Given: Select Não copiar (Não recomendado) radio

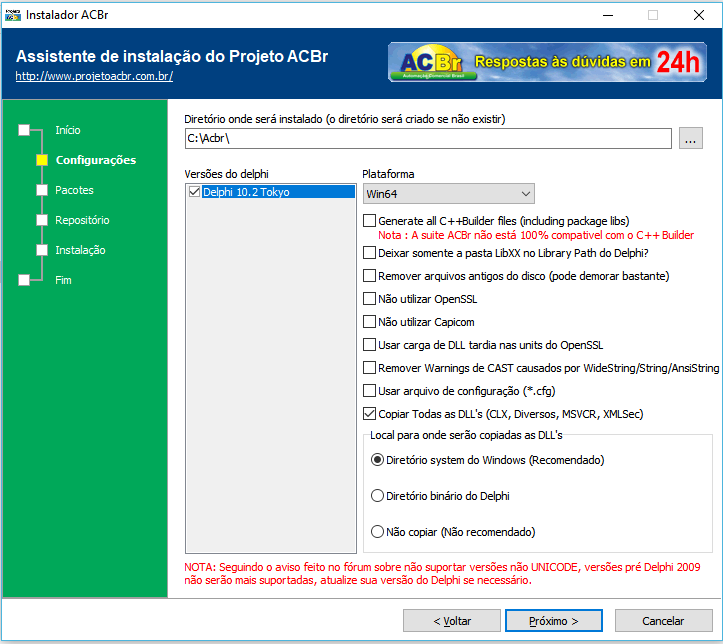Looking at the screenshot, I should tap(377, 532).
